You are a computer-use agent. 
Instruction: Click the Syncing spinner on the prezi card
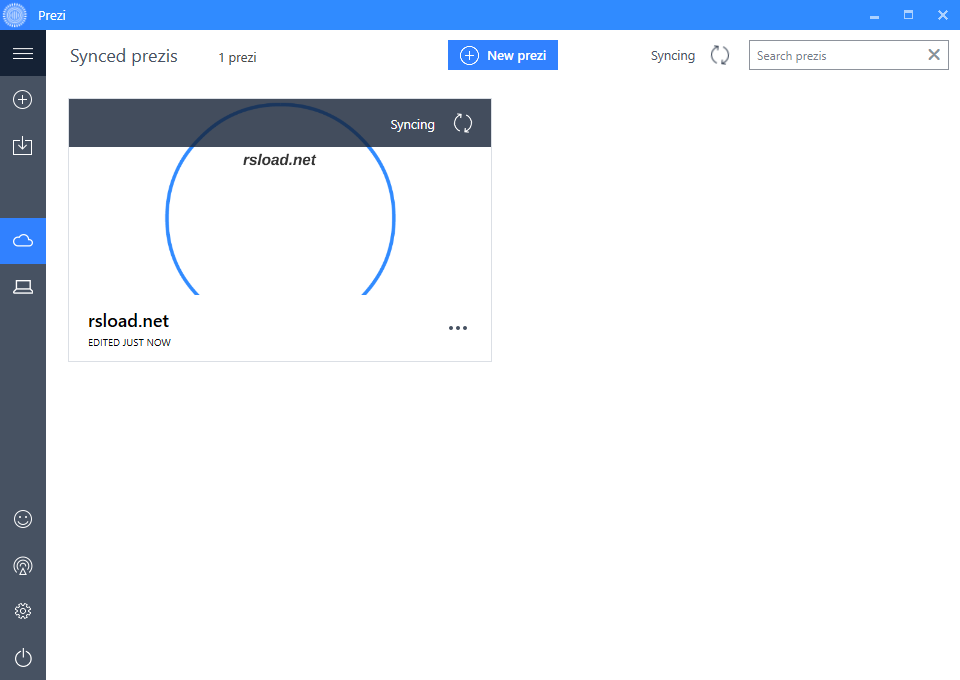tap(462, 123)
